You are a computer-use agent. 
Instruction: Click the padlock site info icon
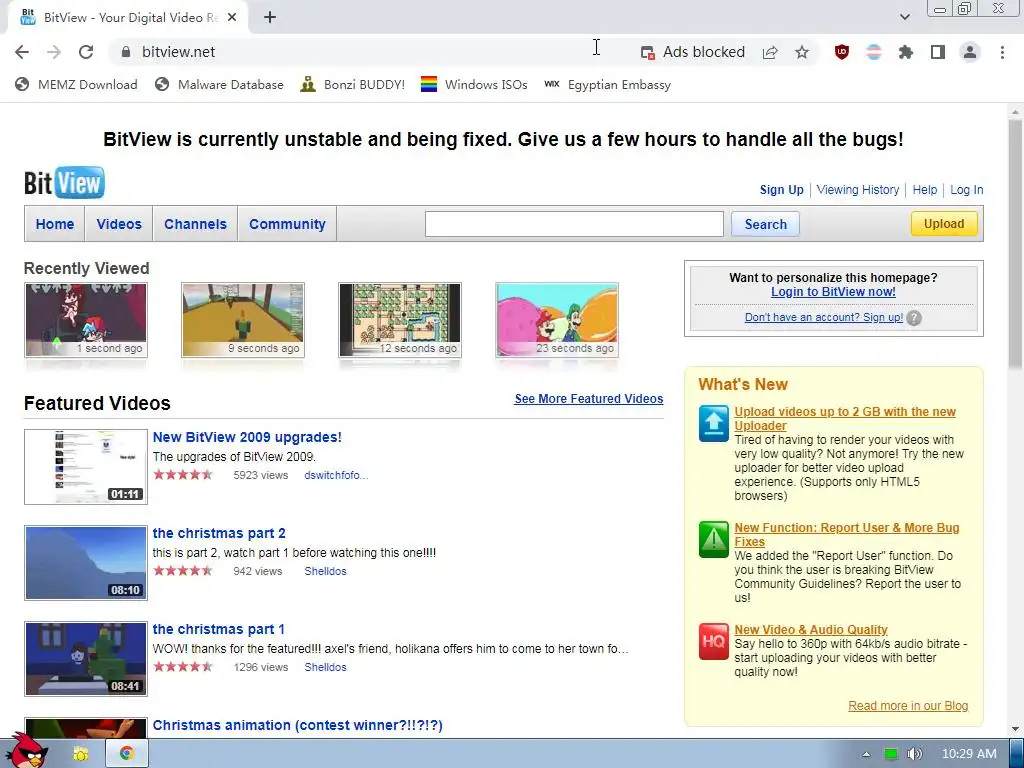[x=126, y=52]
